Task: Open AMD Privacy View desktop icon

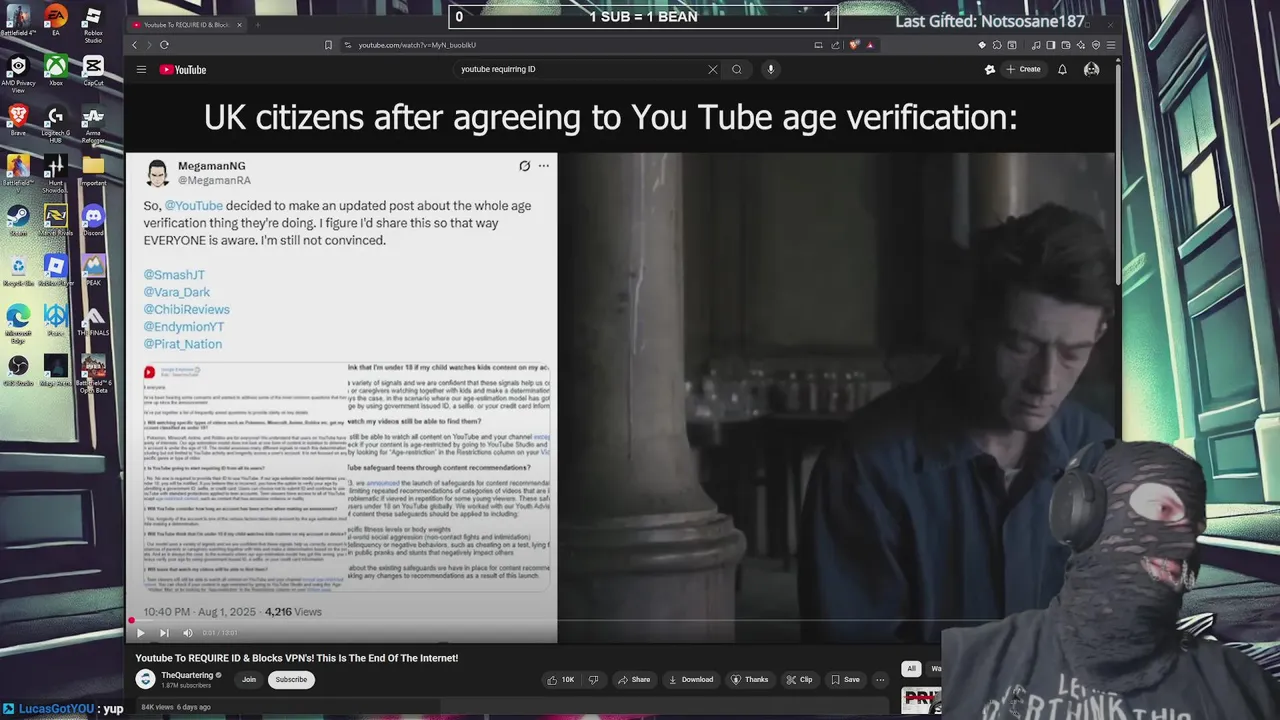Action: pyautogui.click(x=18, y=74)
